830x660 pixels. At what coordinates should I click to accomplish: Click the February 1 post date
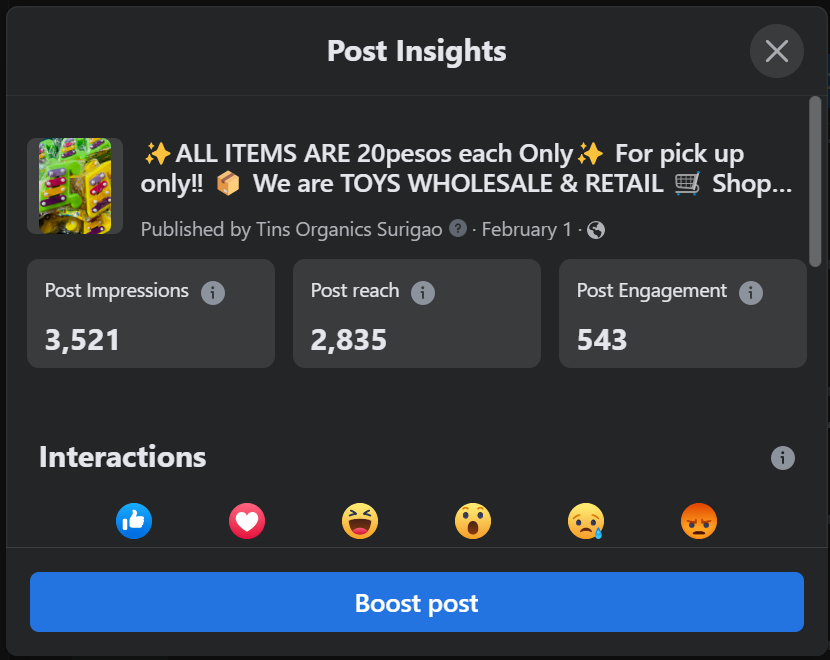(526, 230)
